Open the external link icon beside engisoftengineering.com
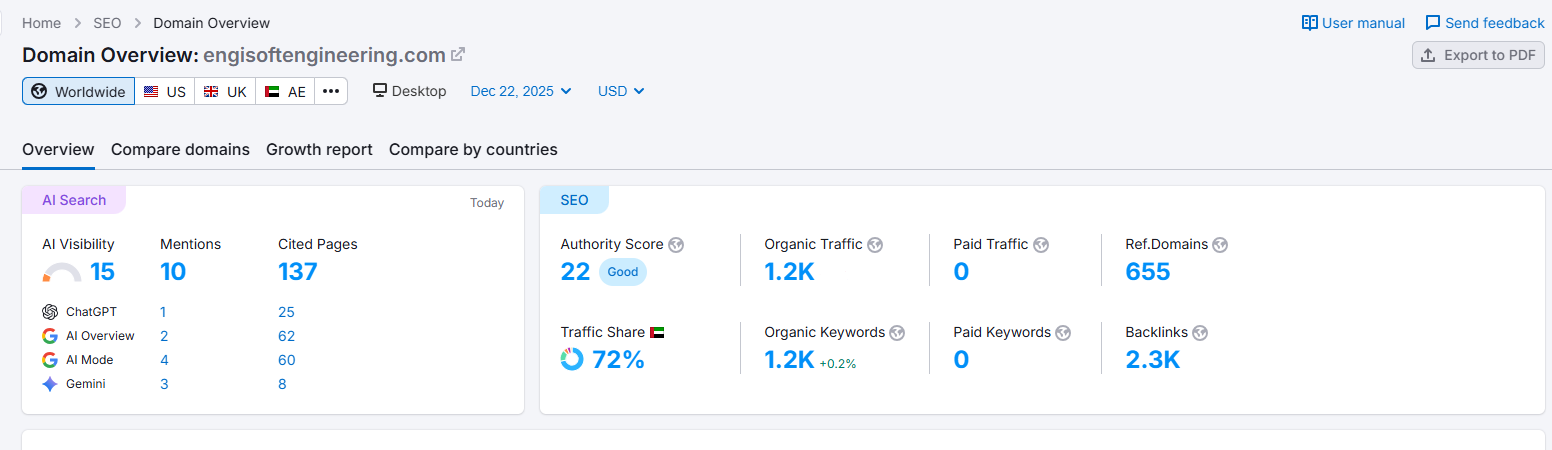1552x450 pixels. (x=458, y=54)
